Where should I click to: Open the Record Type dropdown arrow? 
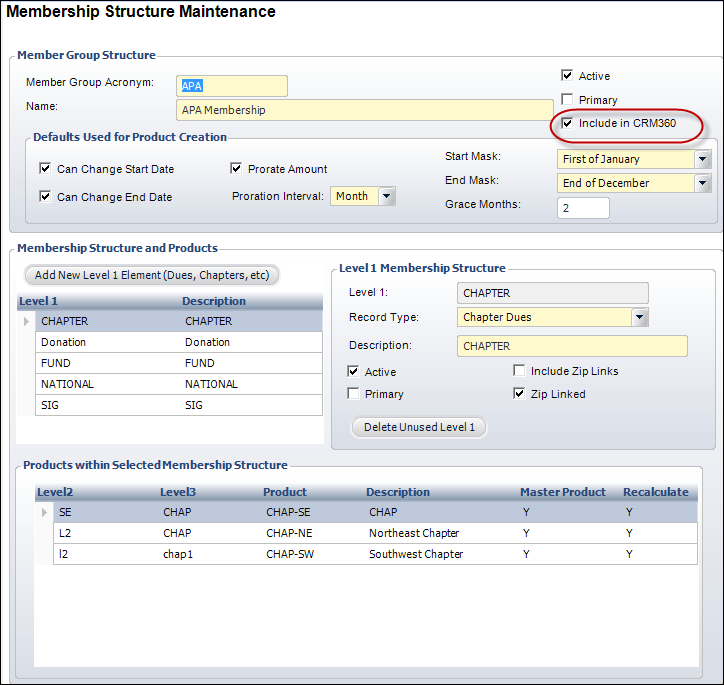(x=640, y=317)
